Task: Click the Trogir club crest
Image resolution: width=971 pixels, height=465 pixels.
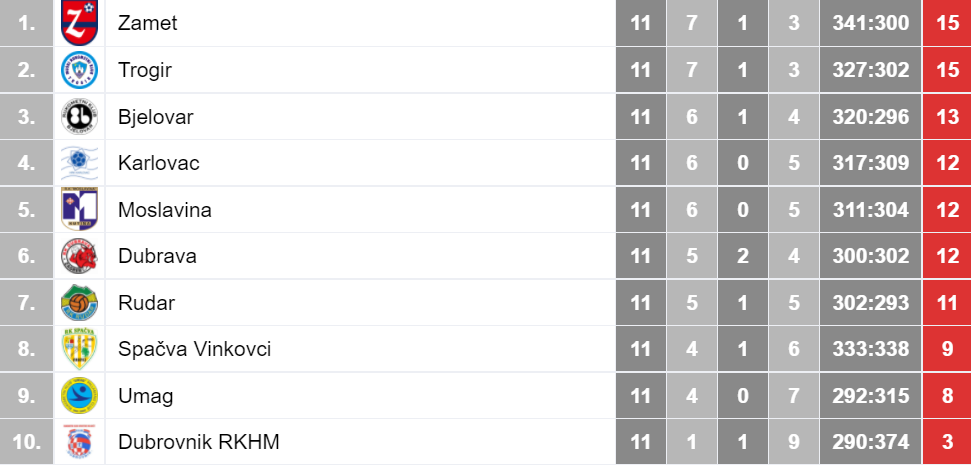Action: coord(79,70)
